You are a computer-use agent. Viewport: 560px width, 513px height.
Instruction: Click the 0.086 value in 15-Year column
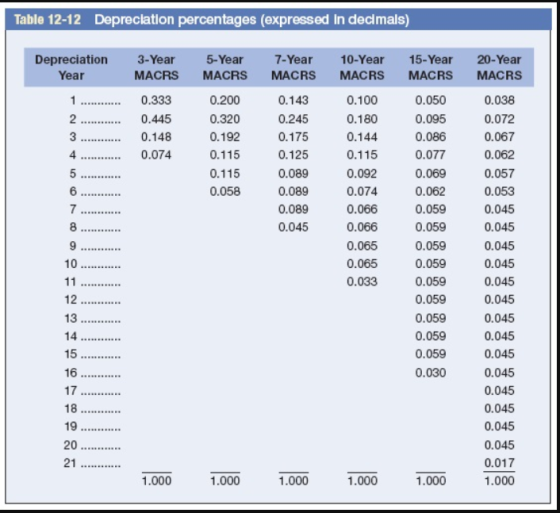click(x=430, y=137)
